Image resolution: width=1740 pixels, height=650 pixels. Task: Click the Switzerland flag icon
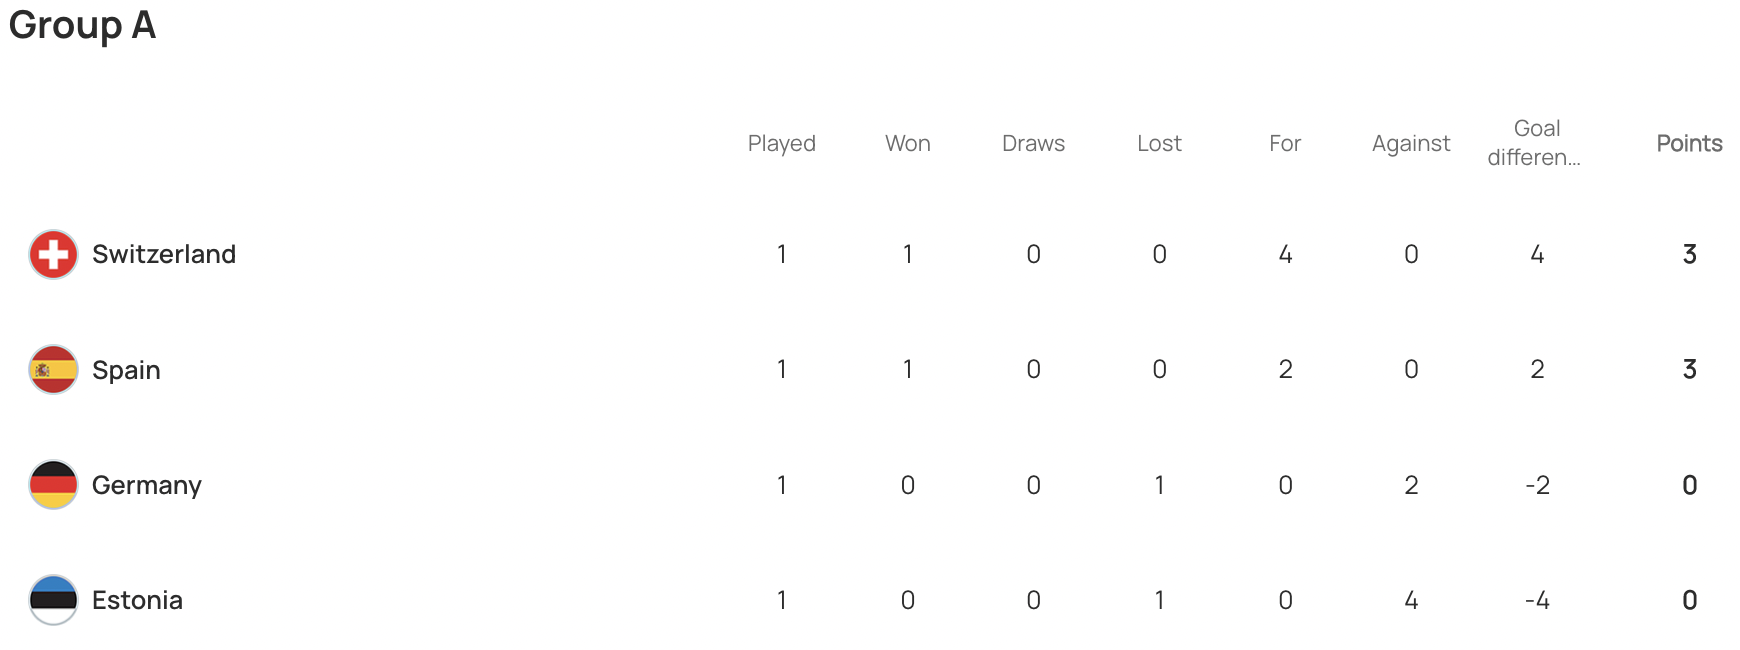coord(54,254)
